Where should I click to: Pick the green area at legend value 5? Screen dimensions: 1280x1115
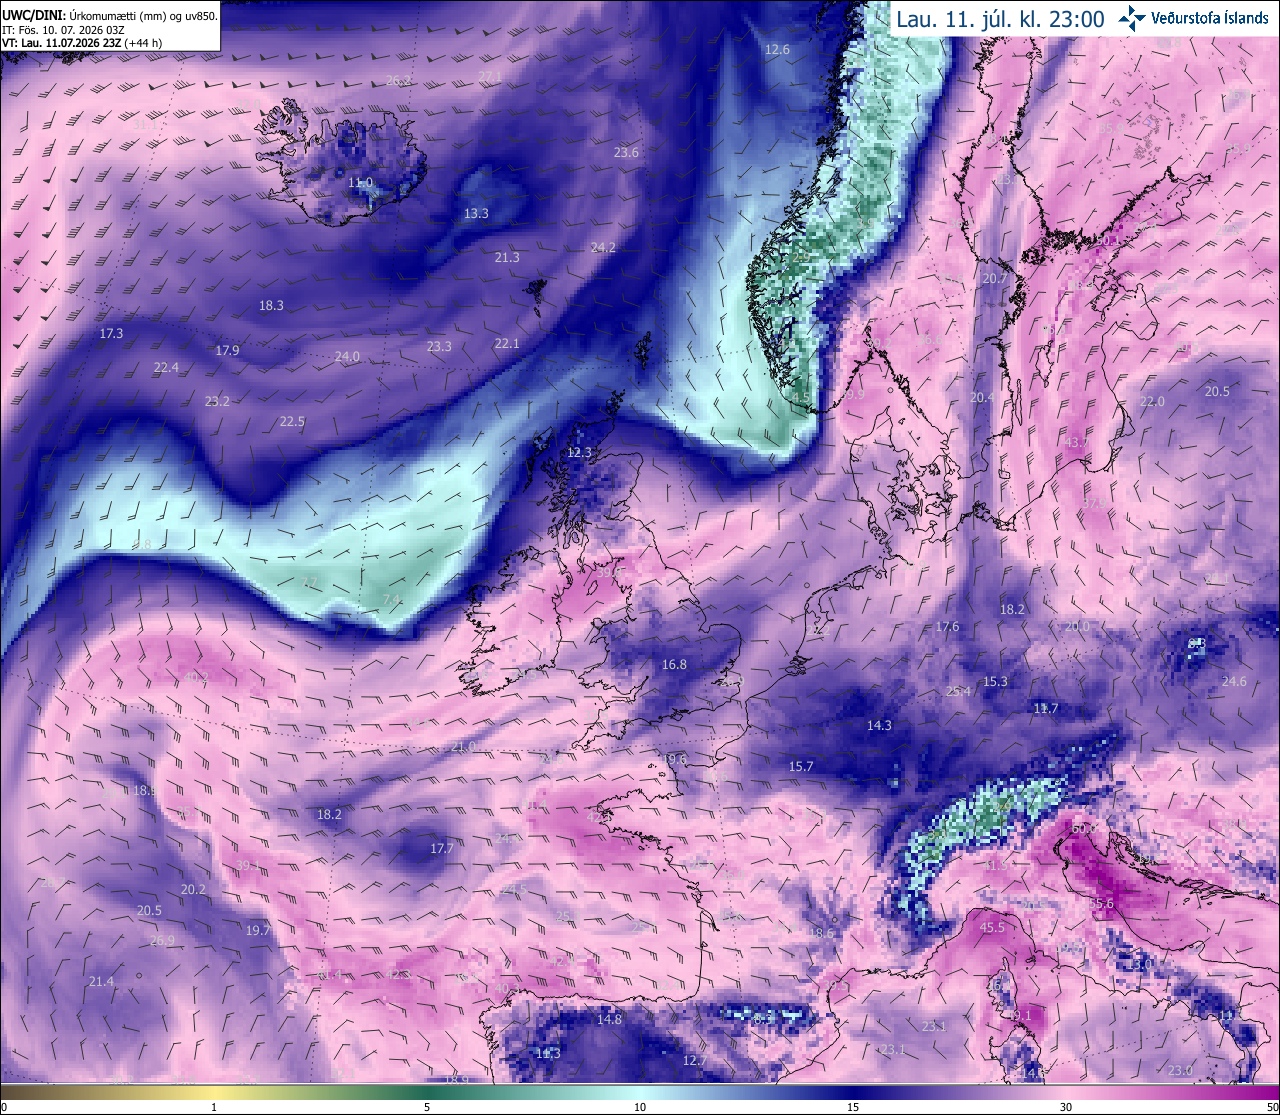coord(427,1092)
